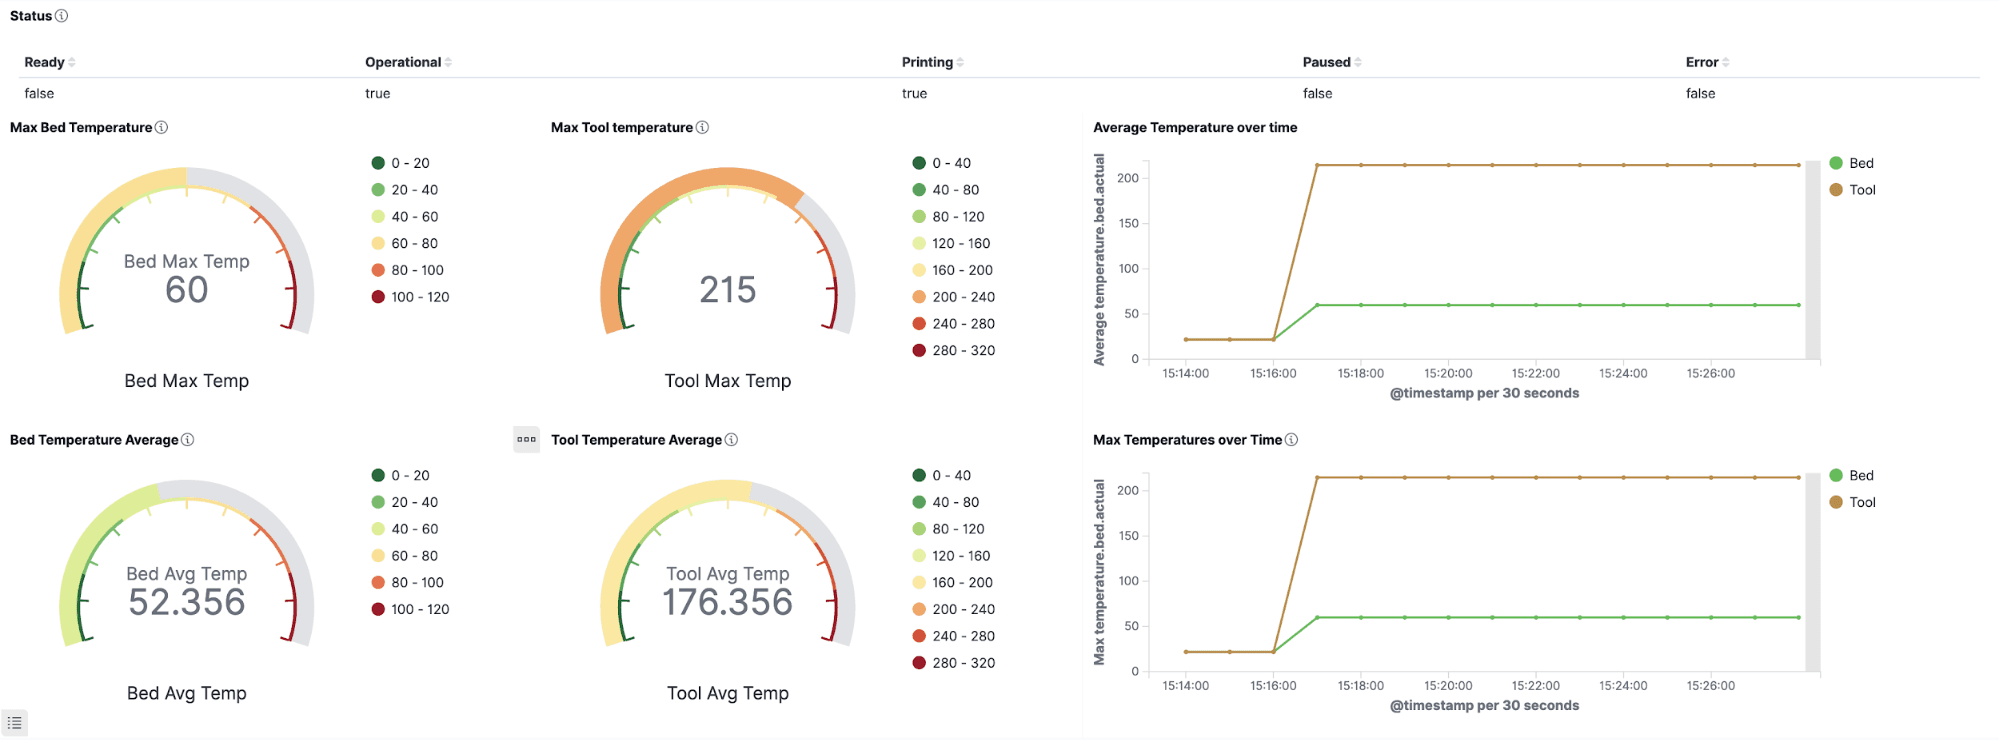Click the dark red 280 - 320 color swatch in Tool Average

(919, 663)
